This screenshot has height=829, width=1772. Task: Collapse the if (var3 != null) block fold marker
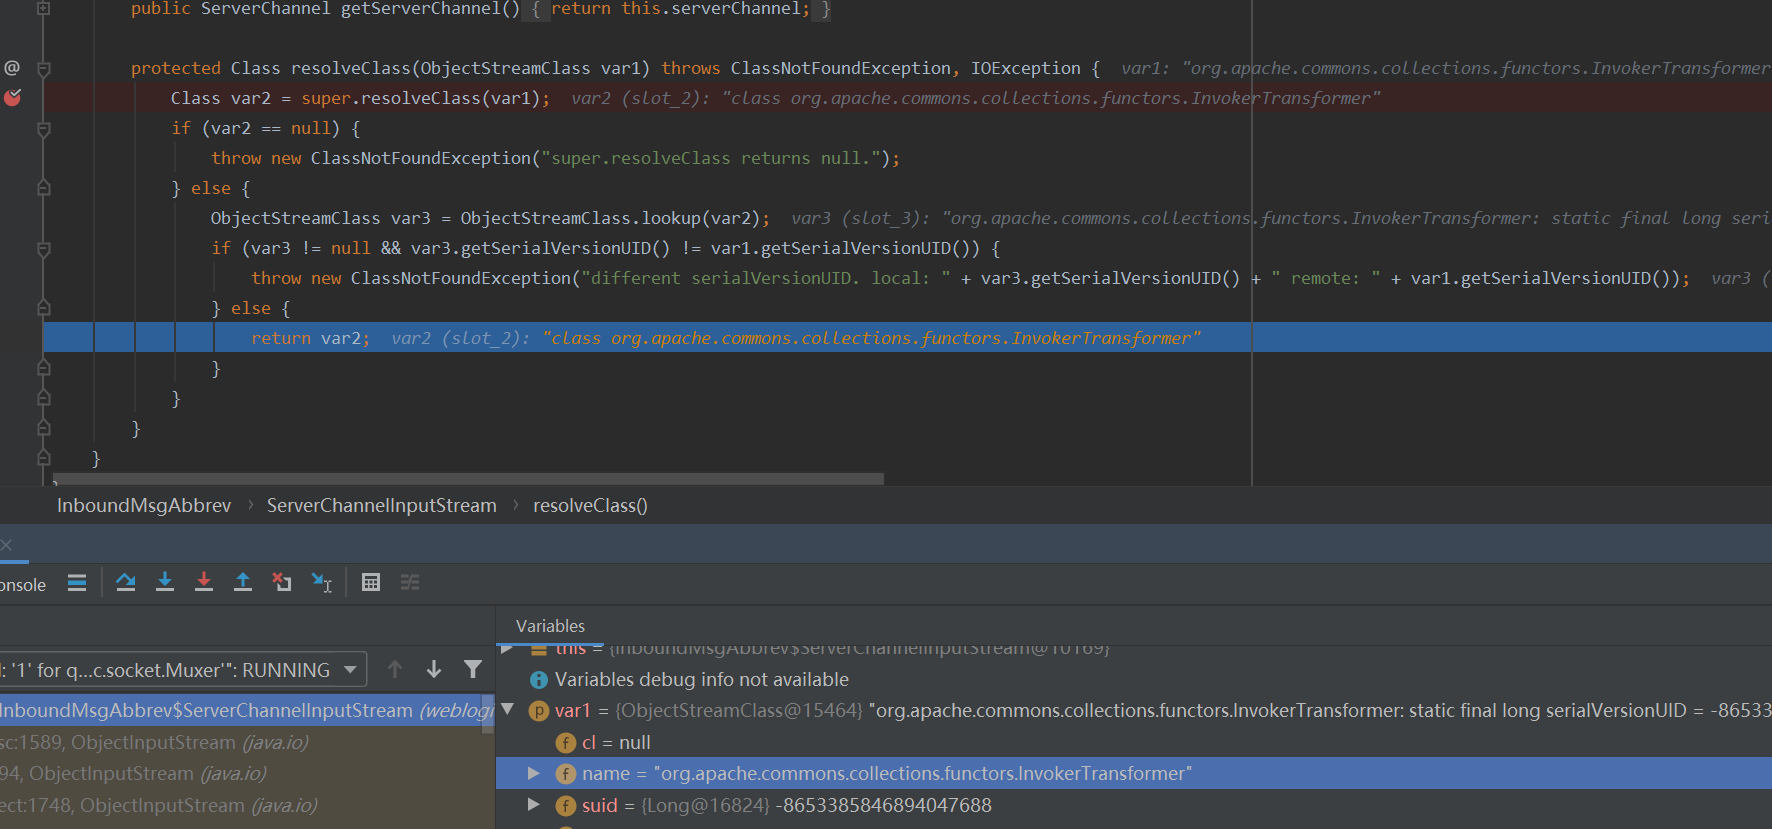[x=44, y=249]
